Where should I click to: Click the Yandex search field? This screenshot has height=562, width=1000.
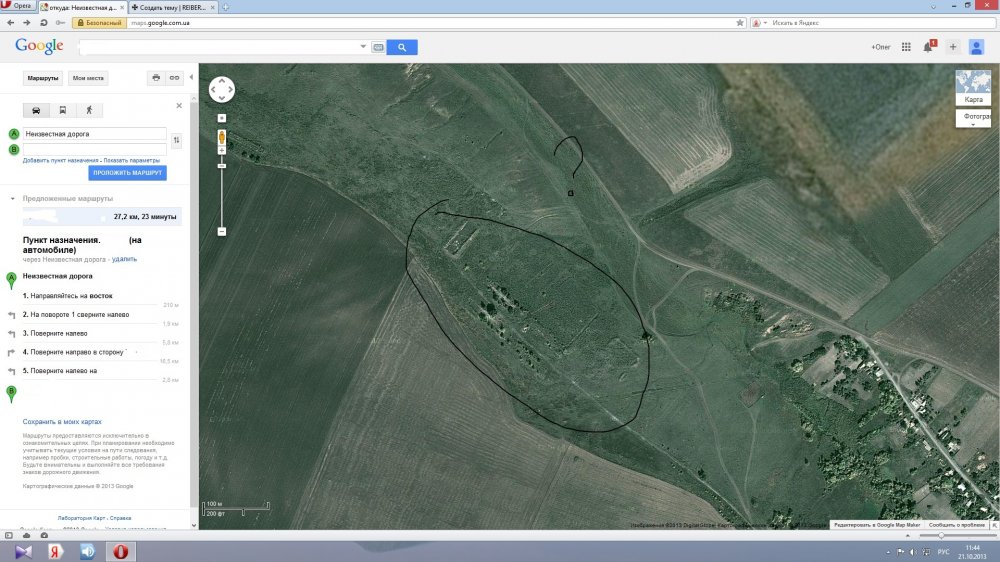(x=880, y=23)
